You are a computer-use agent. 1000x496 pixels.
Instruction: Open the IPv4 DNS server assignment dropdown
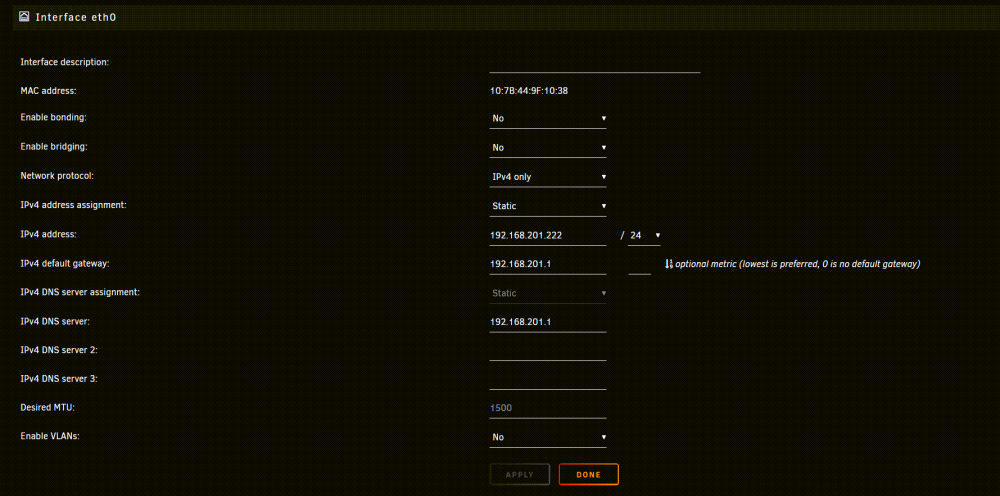(x=548, y=293)
